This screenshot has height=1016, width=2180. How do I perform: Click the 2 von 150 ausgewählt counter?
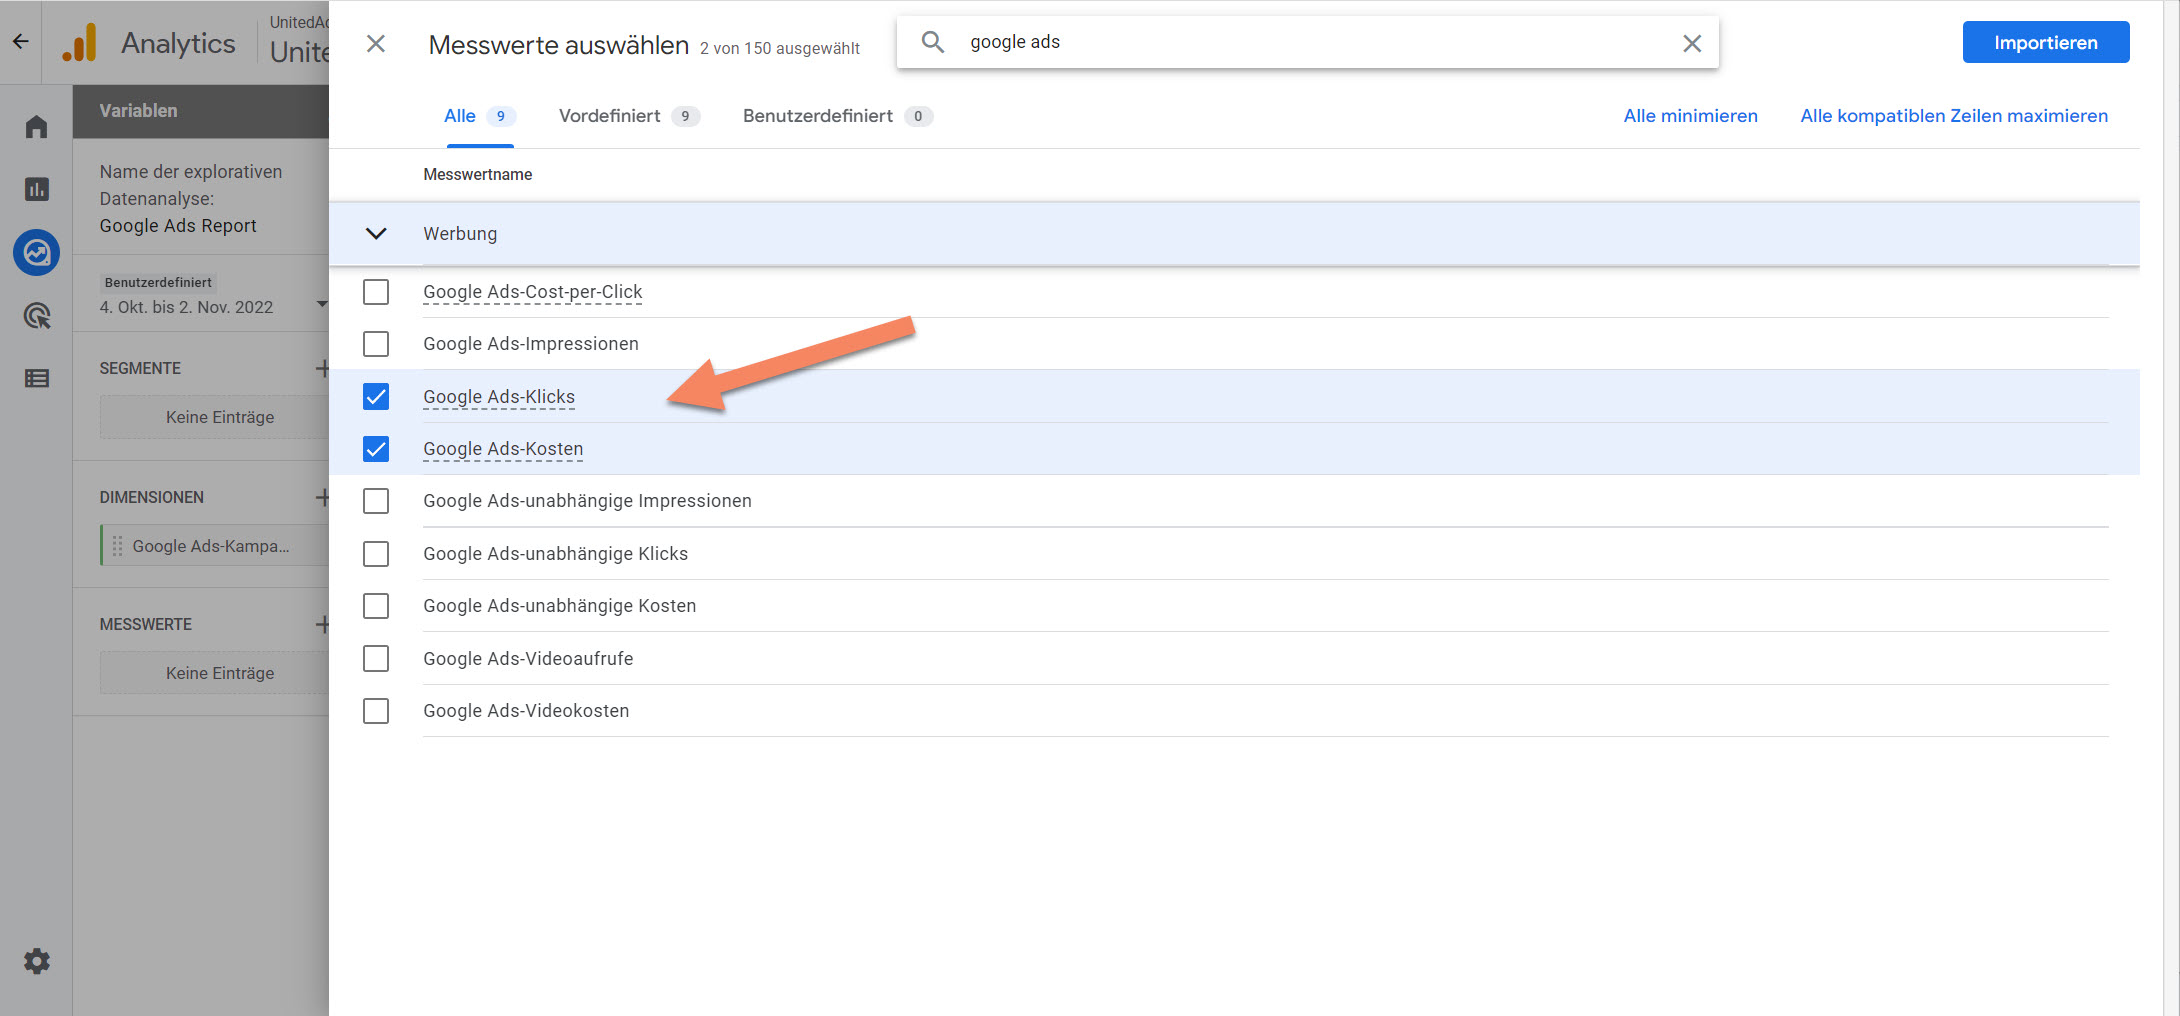780,48
